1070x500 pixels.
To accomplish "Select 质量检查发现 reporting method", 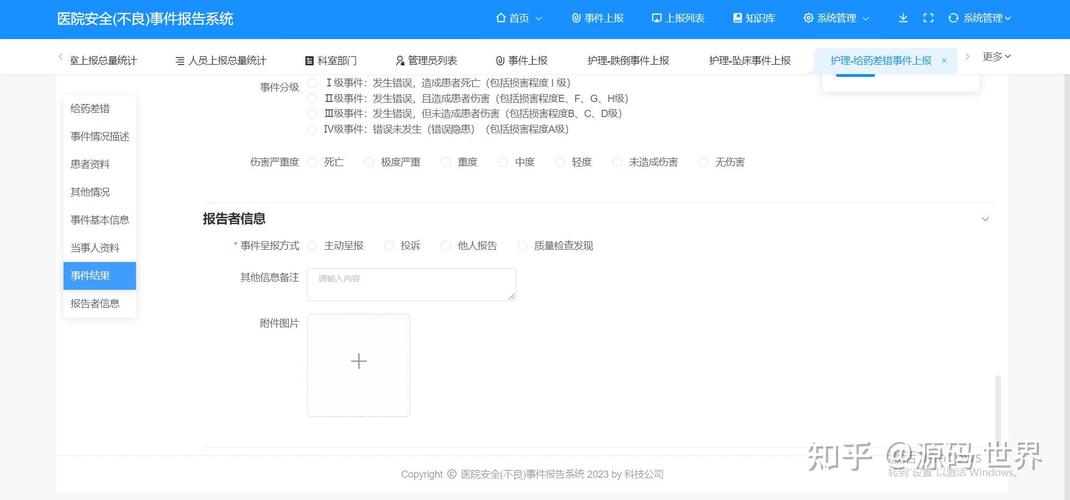I will [x=523, y=246].
